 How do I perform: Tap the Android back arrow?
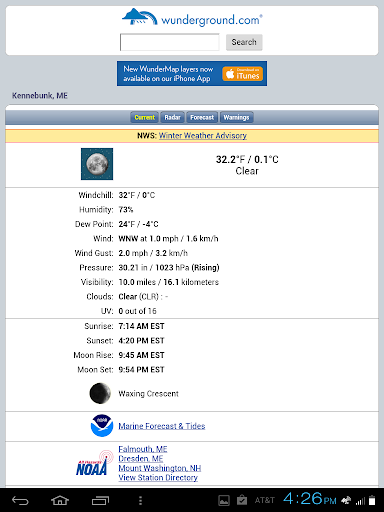tap(20, 500)
